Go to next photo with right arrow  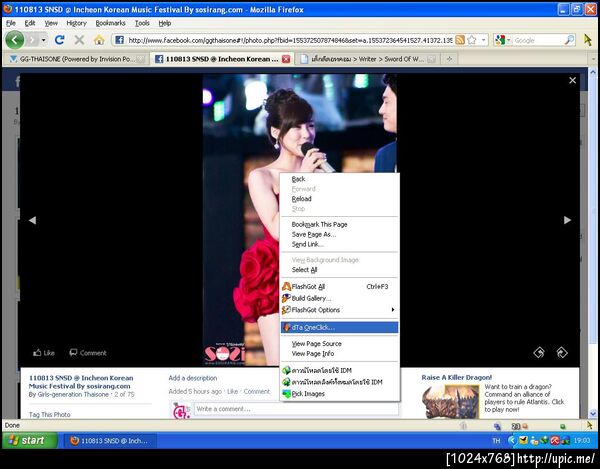[567, 220]
